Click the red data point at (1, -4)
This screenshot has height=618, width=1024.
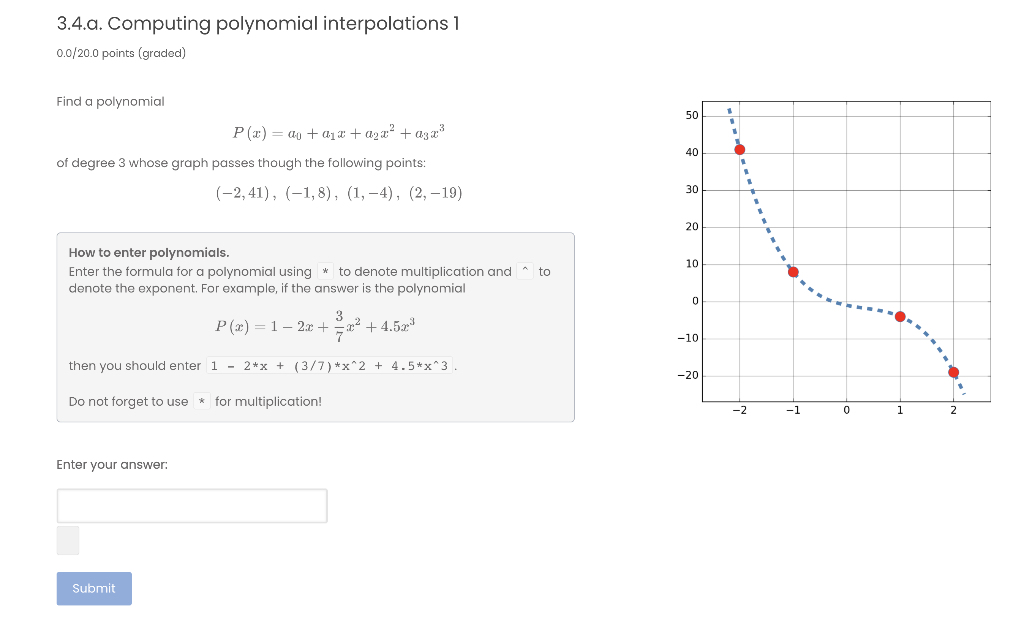coord(899,316)
